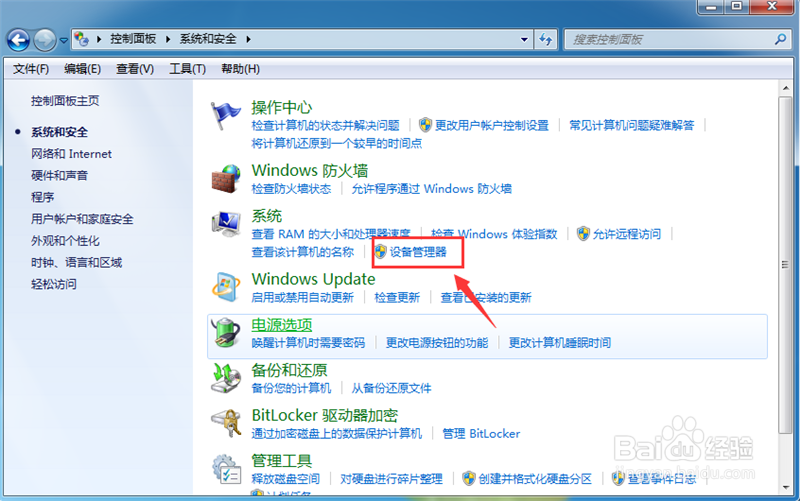
Task: Go to 控制面板主页 in sidebar
Action: (65, 101)
